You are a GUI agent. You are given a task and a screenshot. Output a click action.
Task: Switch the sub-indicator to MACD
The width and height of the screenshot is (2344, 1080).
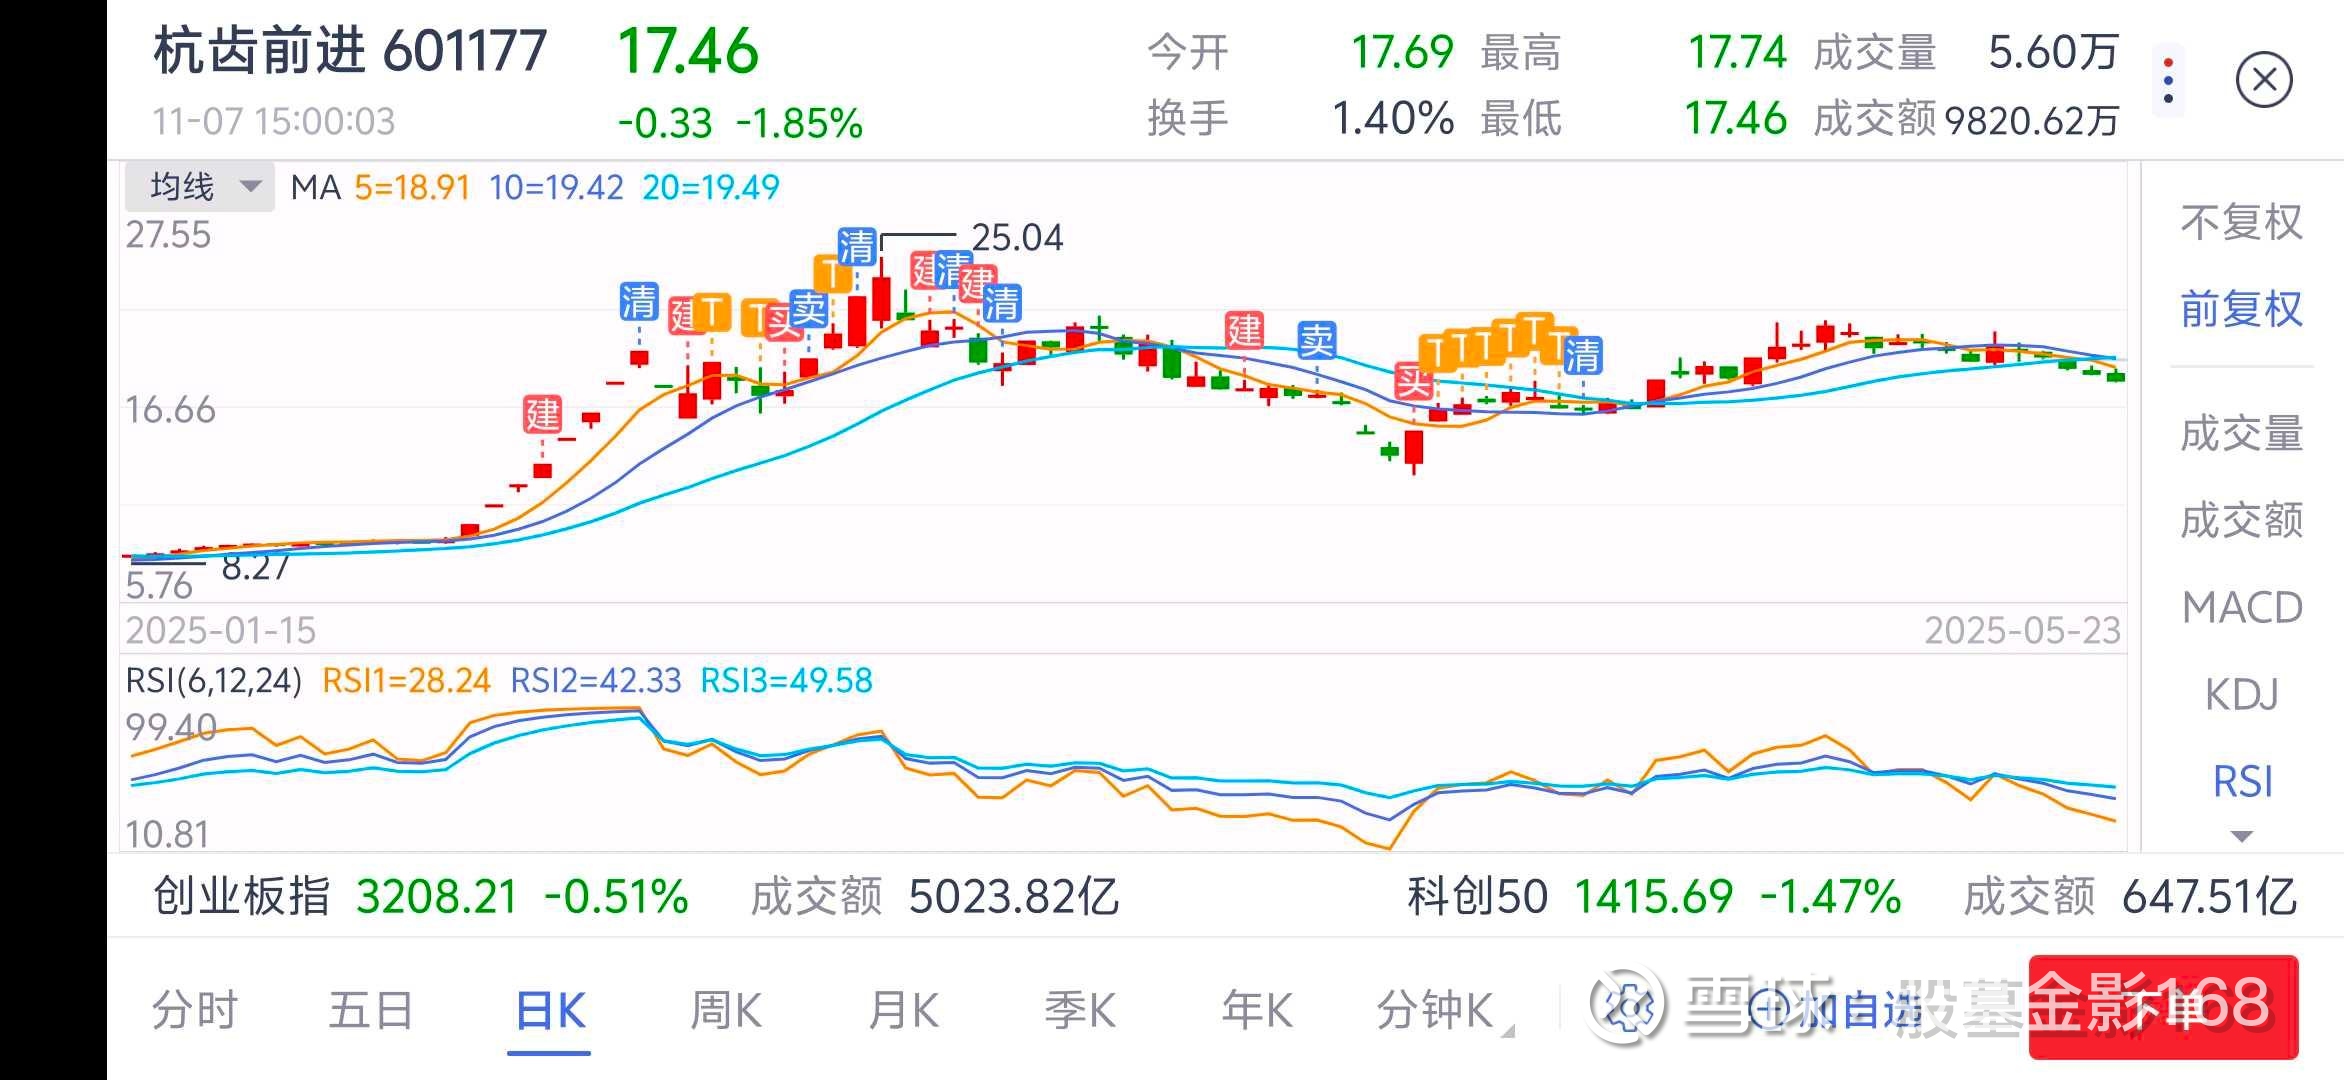tap(2241, 607)
